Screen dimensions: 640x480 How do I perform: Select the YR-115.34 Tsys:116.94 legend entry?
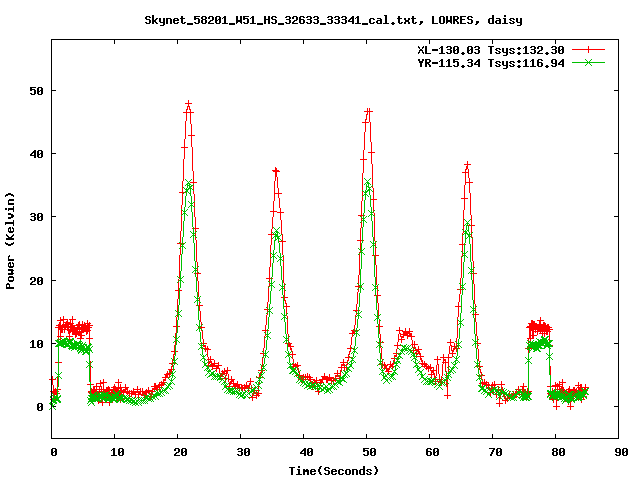[491, 63]
